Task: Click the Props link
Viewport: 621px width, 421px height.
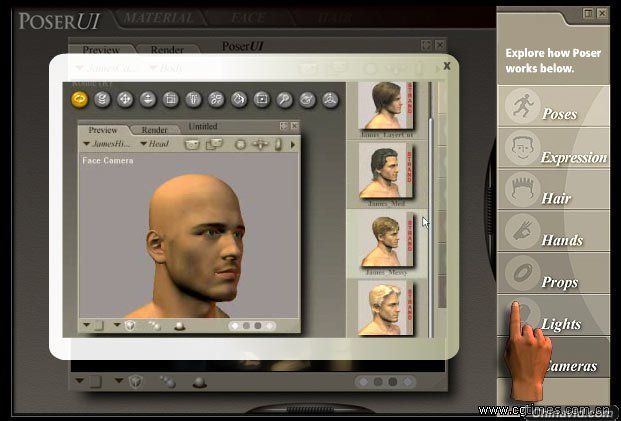Action: tap(560, 282)
